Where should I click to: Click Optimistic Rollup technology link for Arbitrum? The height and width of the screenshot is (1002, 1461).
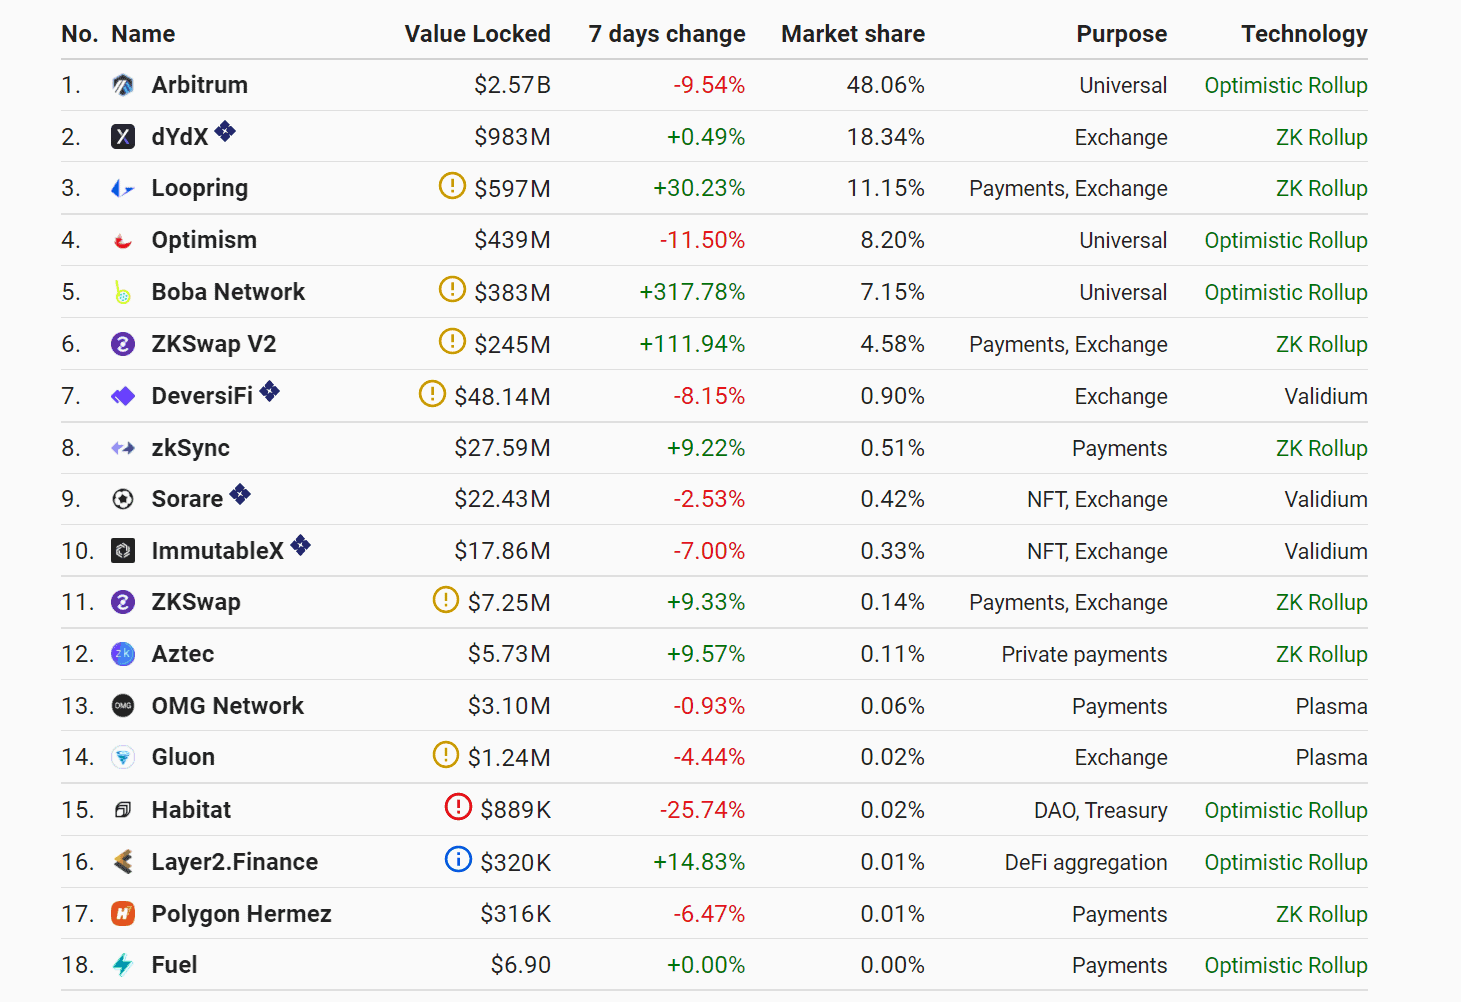click(x=1285, y=86)
